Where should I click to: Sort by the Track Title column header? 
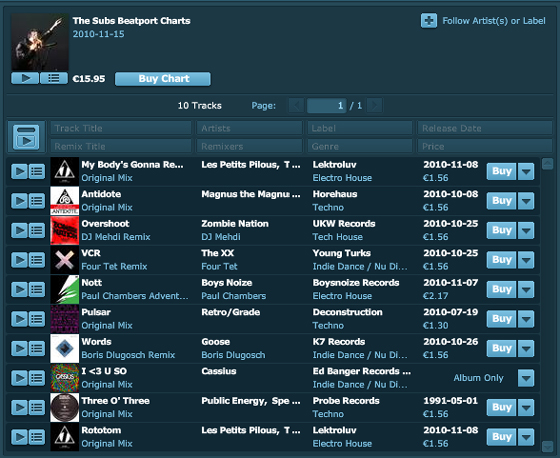click(x=121, y=128)
